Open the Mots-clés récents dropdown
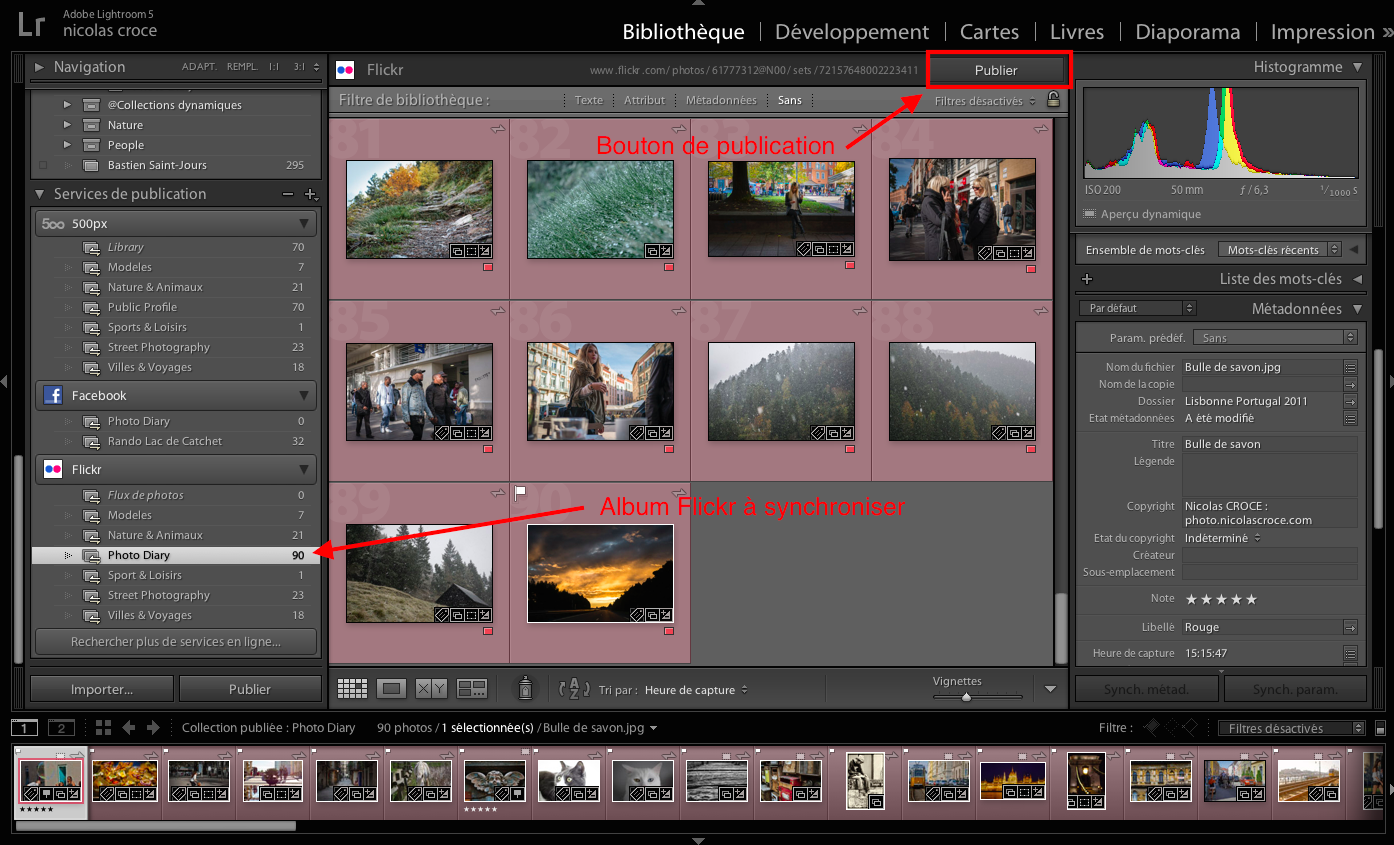This screenshot has height=845, width=1394. pos(1279,250)
